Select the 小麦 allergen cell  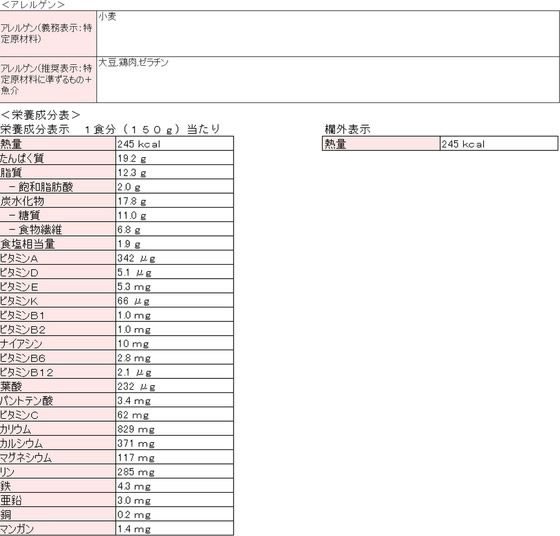[x=328, y=33]
